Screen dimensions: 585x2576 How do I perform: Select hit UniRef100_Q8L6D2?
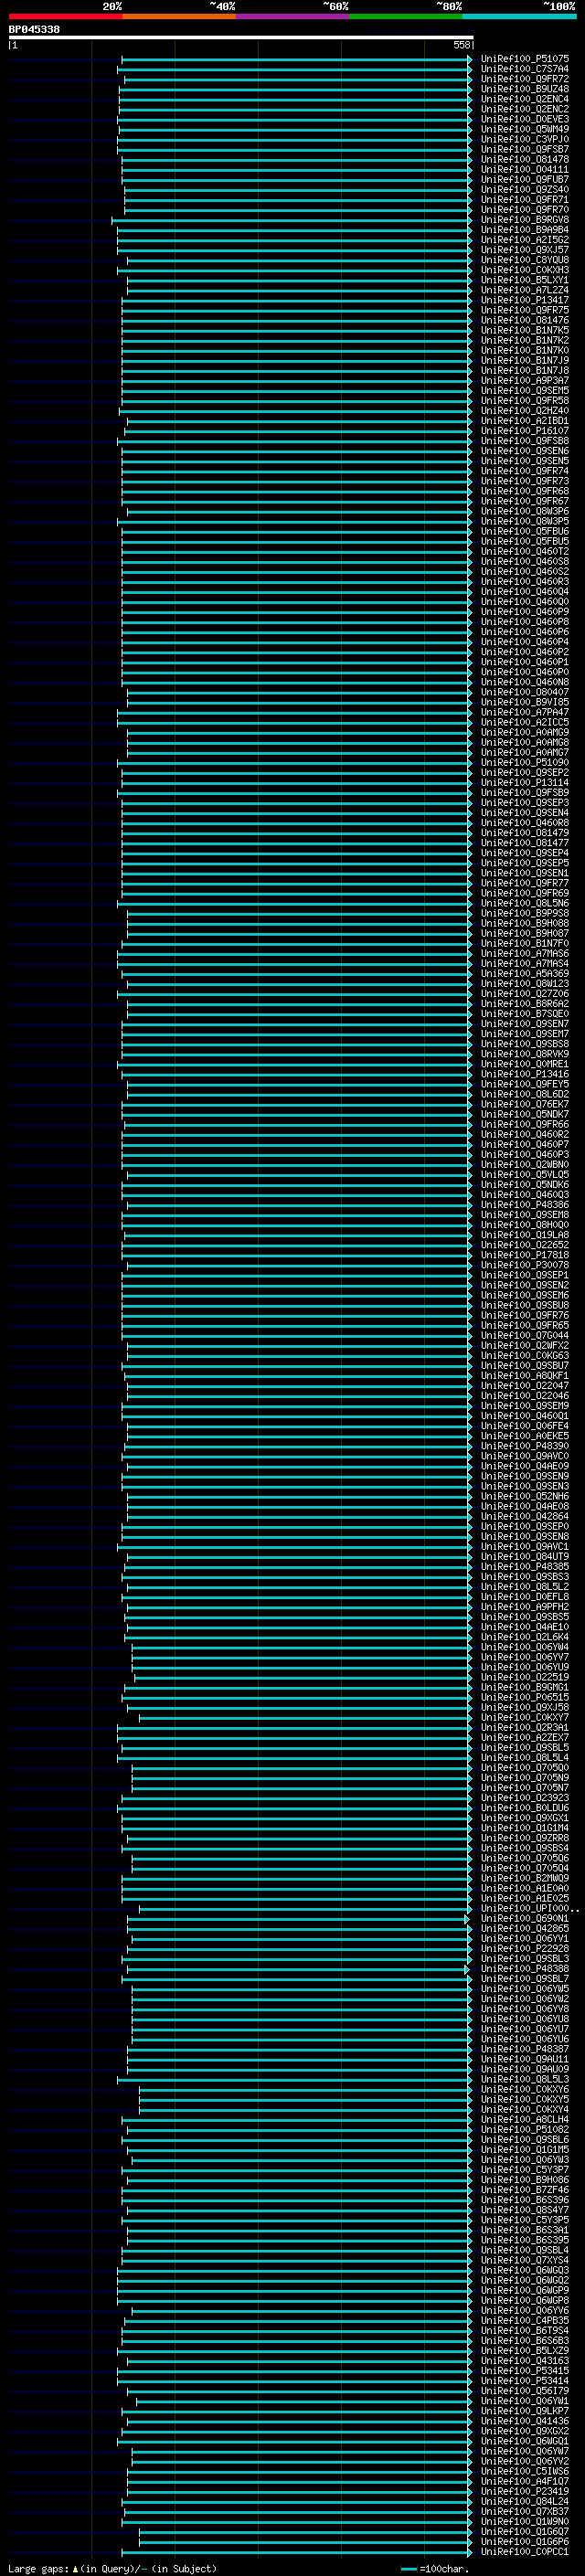525,1094
